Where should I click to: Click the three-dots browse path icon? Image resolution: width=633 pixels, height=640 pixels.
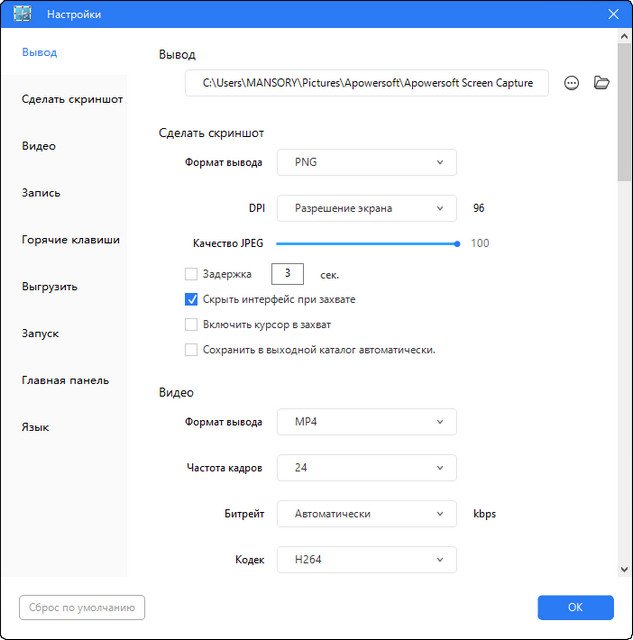point(572,83)
